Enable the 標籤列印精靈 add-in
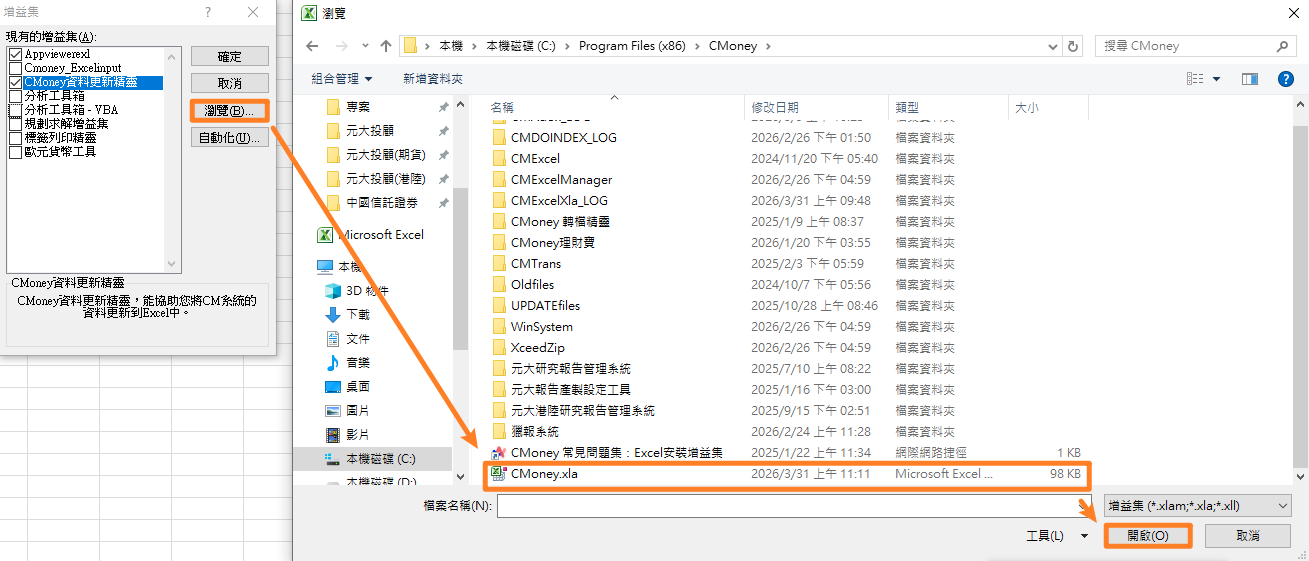Screen dimensions: 1309x561 [x=15, y=138]
